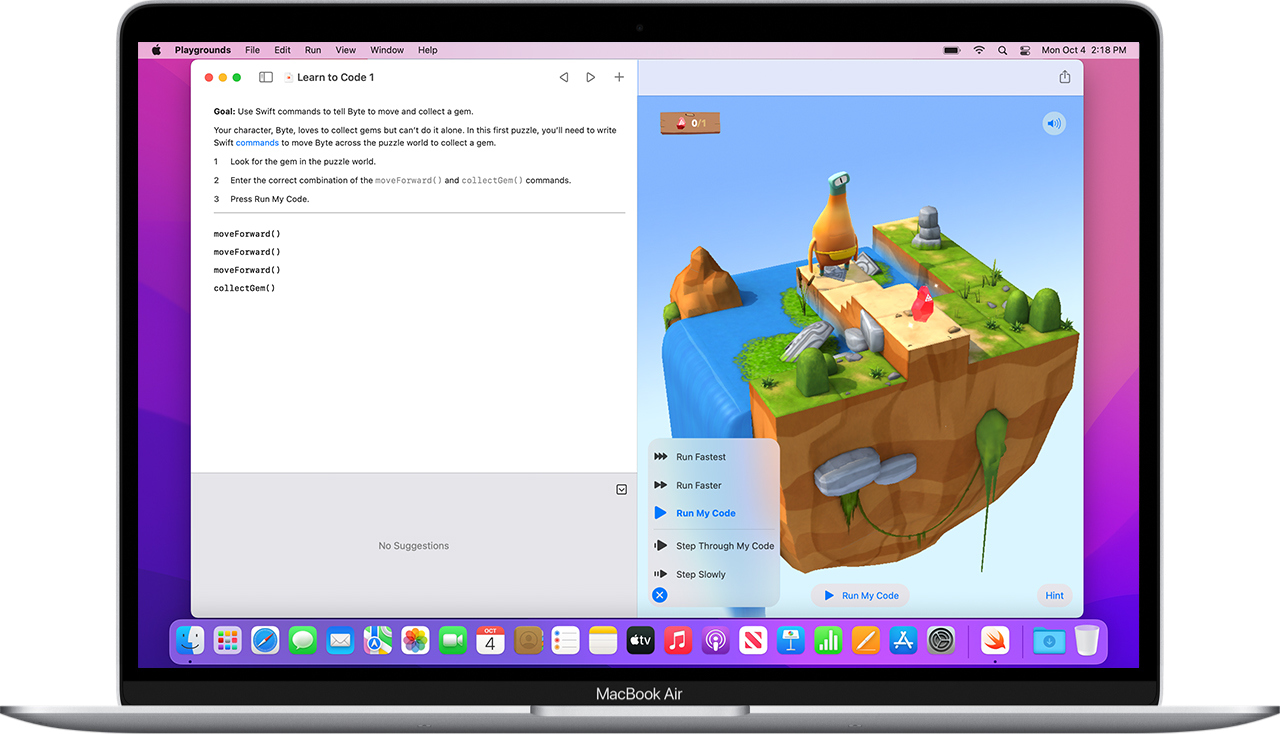The width and height of the screenshot is (1280, 734).
Task: Open Music from the Dock
Action: [x=678, y=640]
